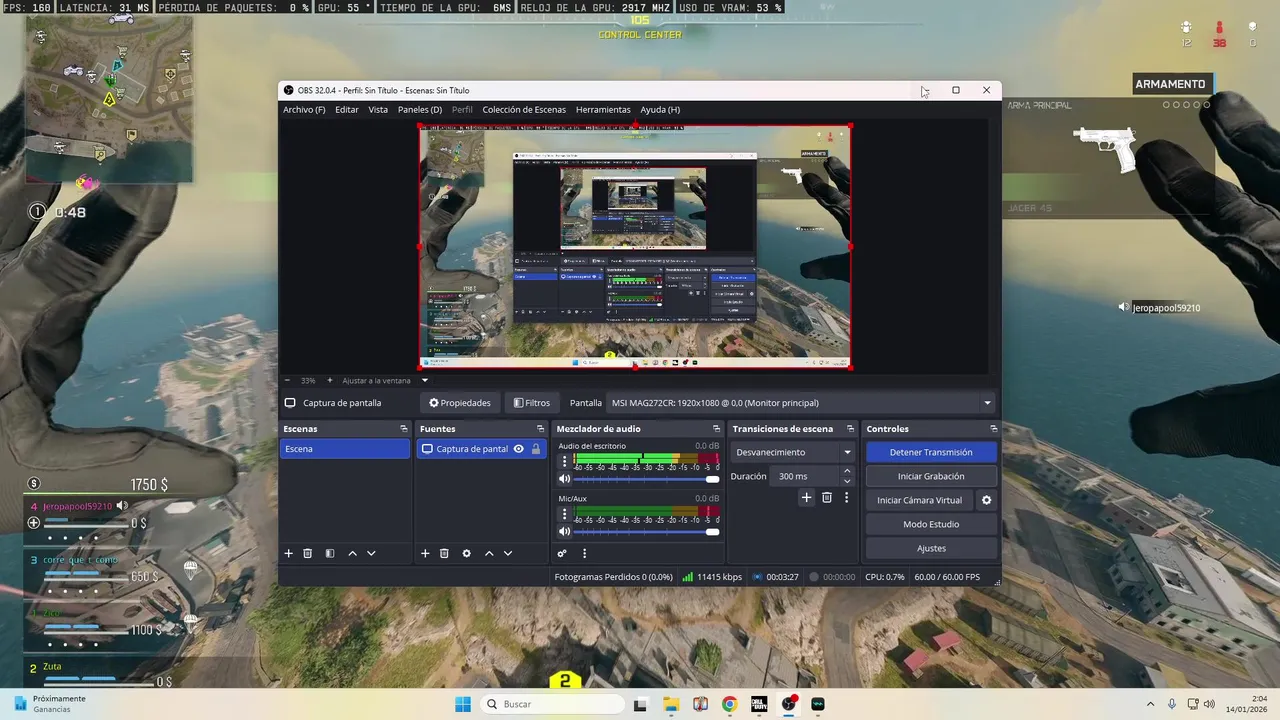Click Audio del escritorio volume slider

(647, 479)
